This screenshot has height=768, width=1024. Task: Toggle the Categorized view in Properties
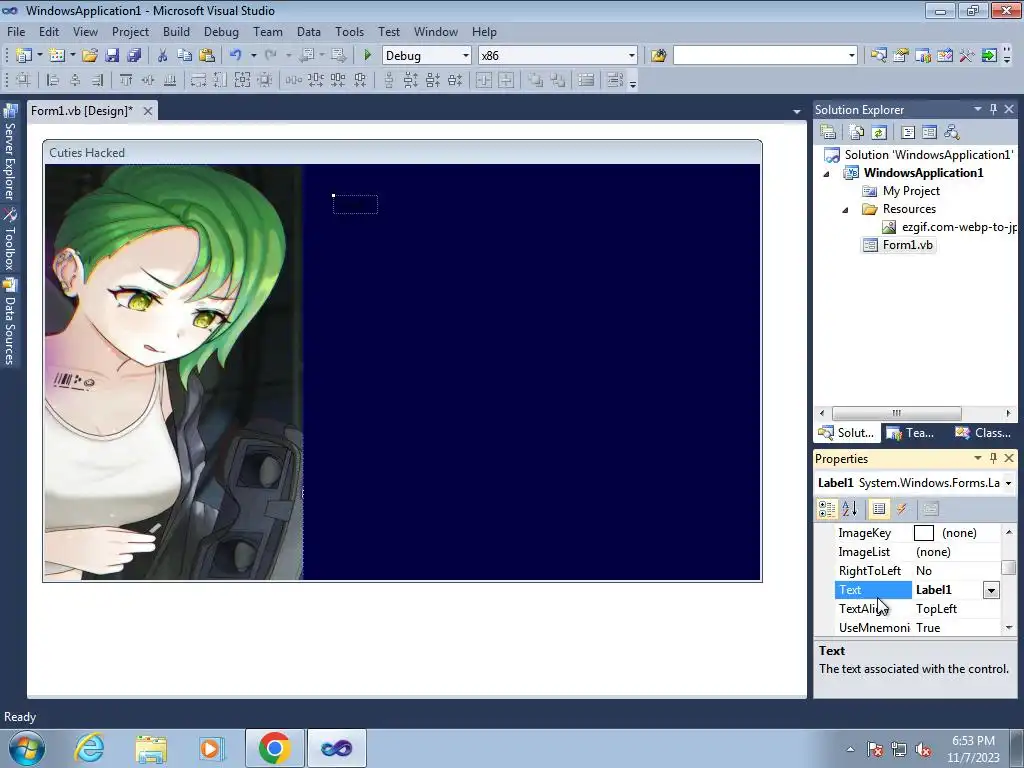click(x=827, y=509)
